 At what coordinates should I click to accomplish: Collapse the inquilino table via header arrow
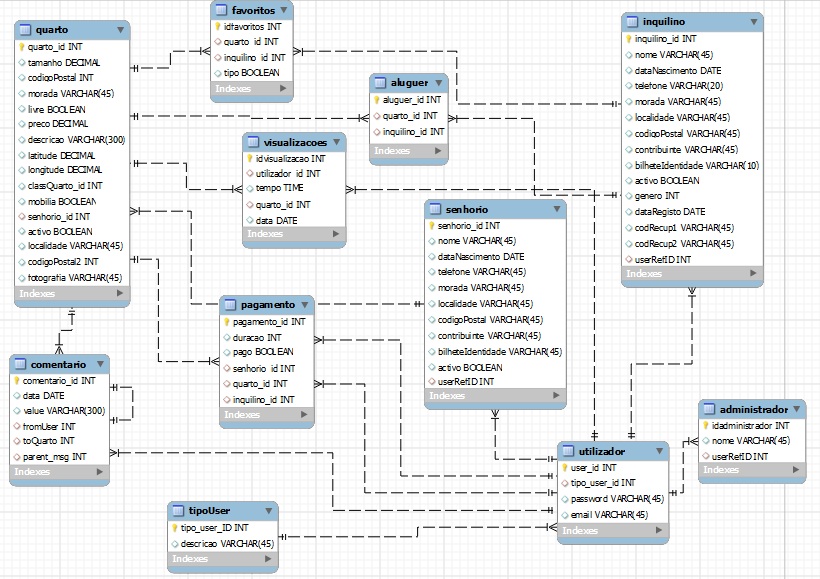(x=754, y=21)
